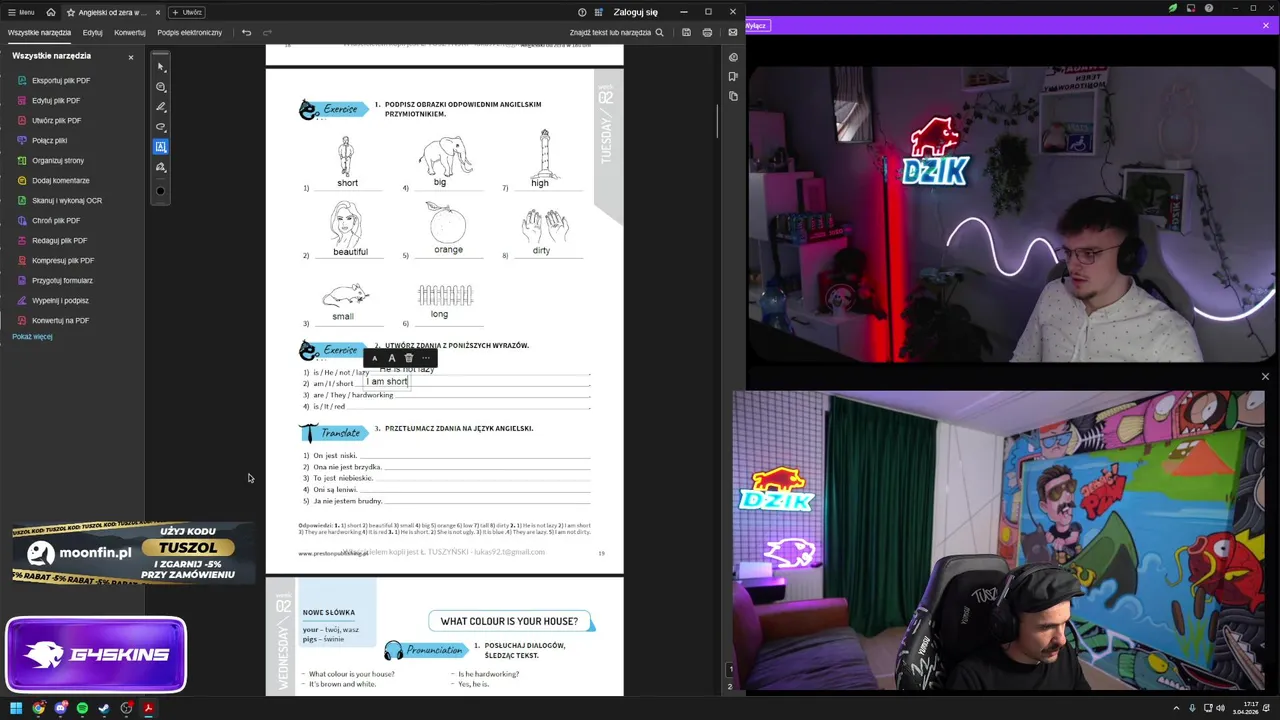Viewport: 1280px width, 720px height.
Task: Go to Acrobat home icon
Action: point(51,12)
